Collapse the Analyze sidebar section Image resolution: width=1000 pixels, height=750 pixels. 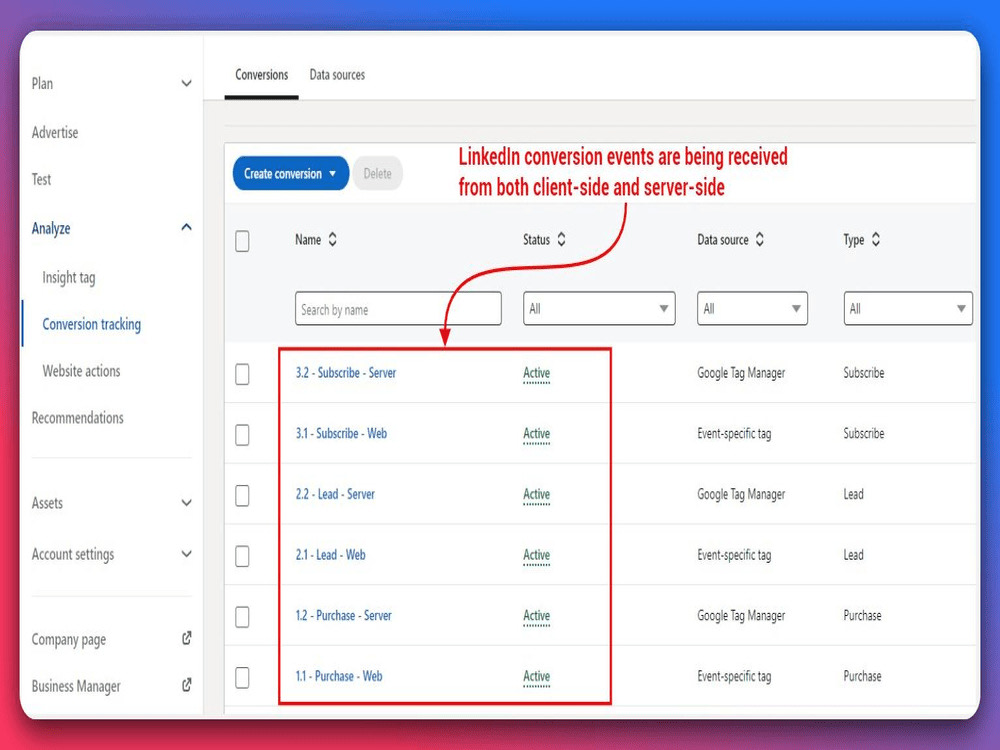(186, 227)
